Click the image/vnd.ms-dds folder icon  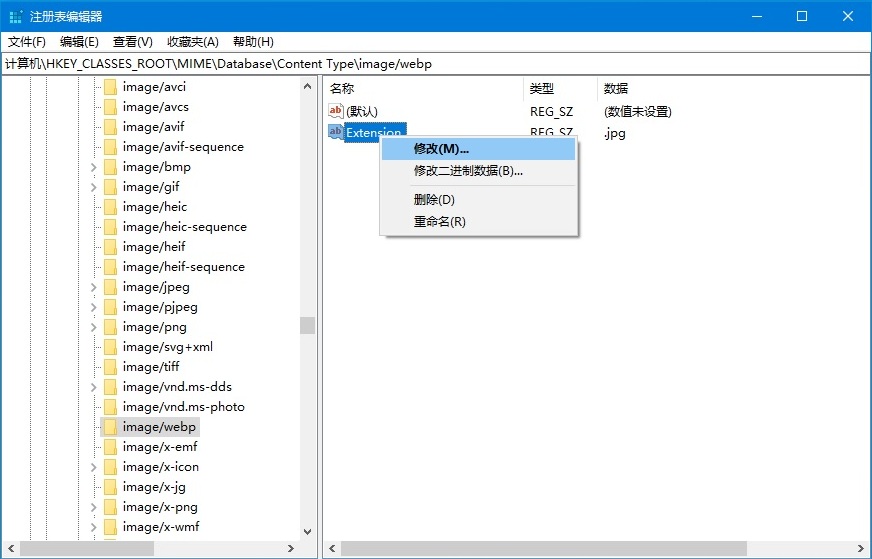pos(110,387)
